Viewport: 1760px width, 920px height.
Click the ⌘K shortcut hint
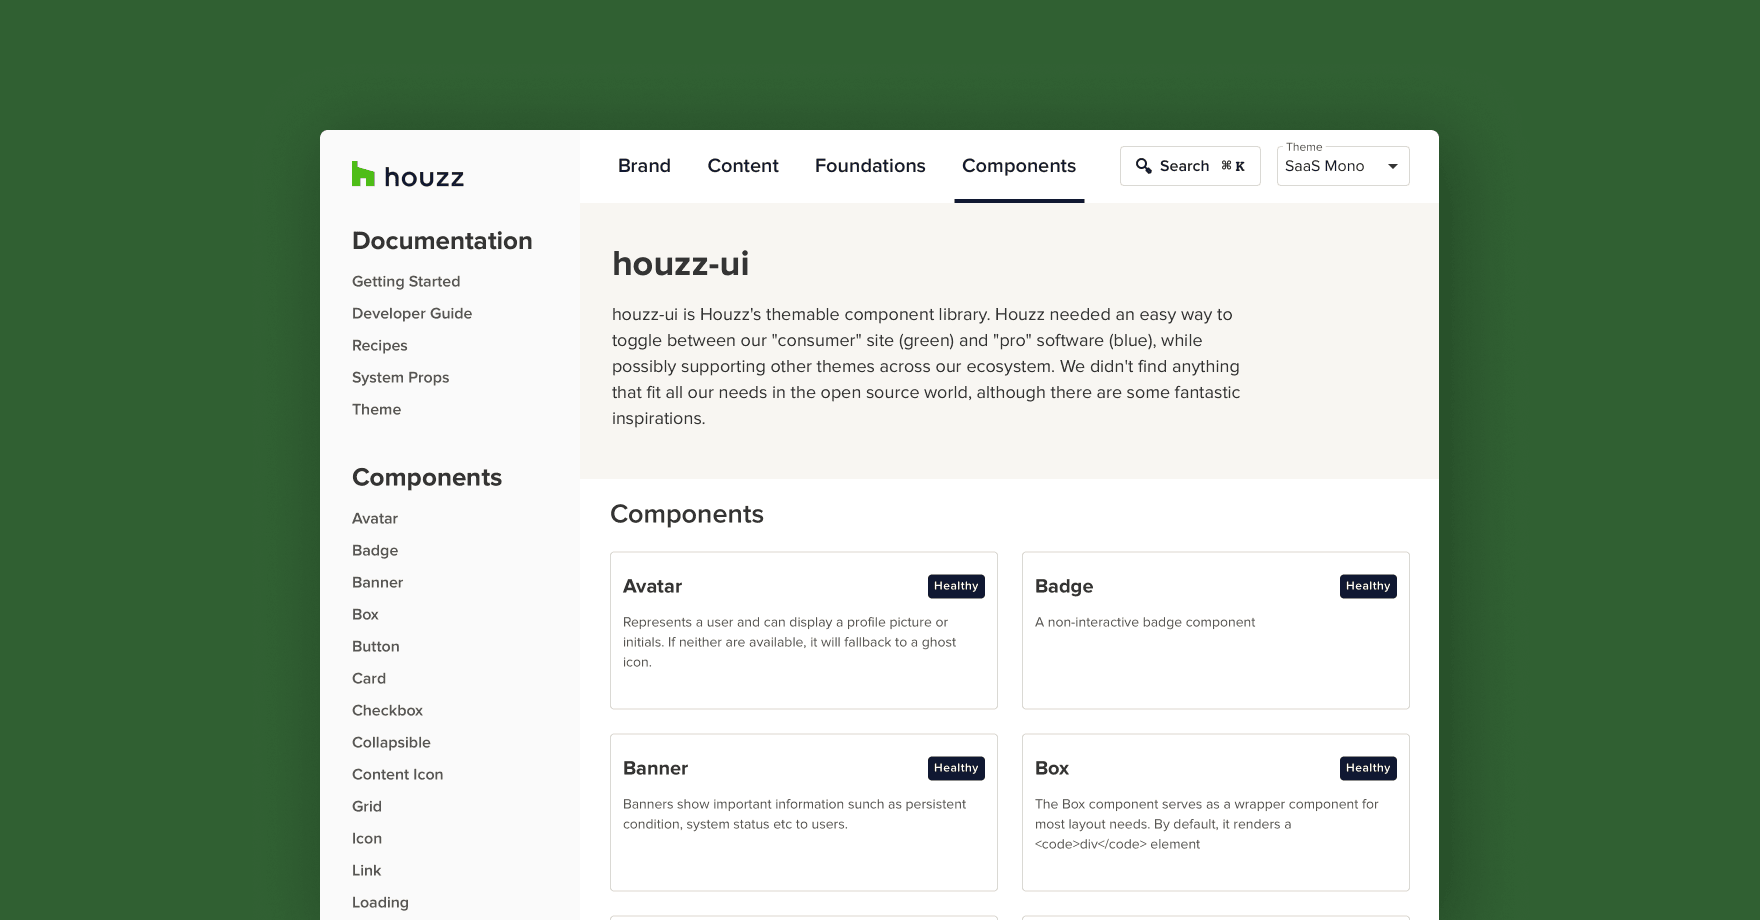[1233, 166]
